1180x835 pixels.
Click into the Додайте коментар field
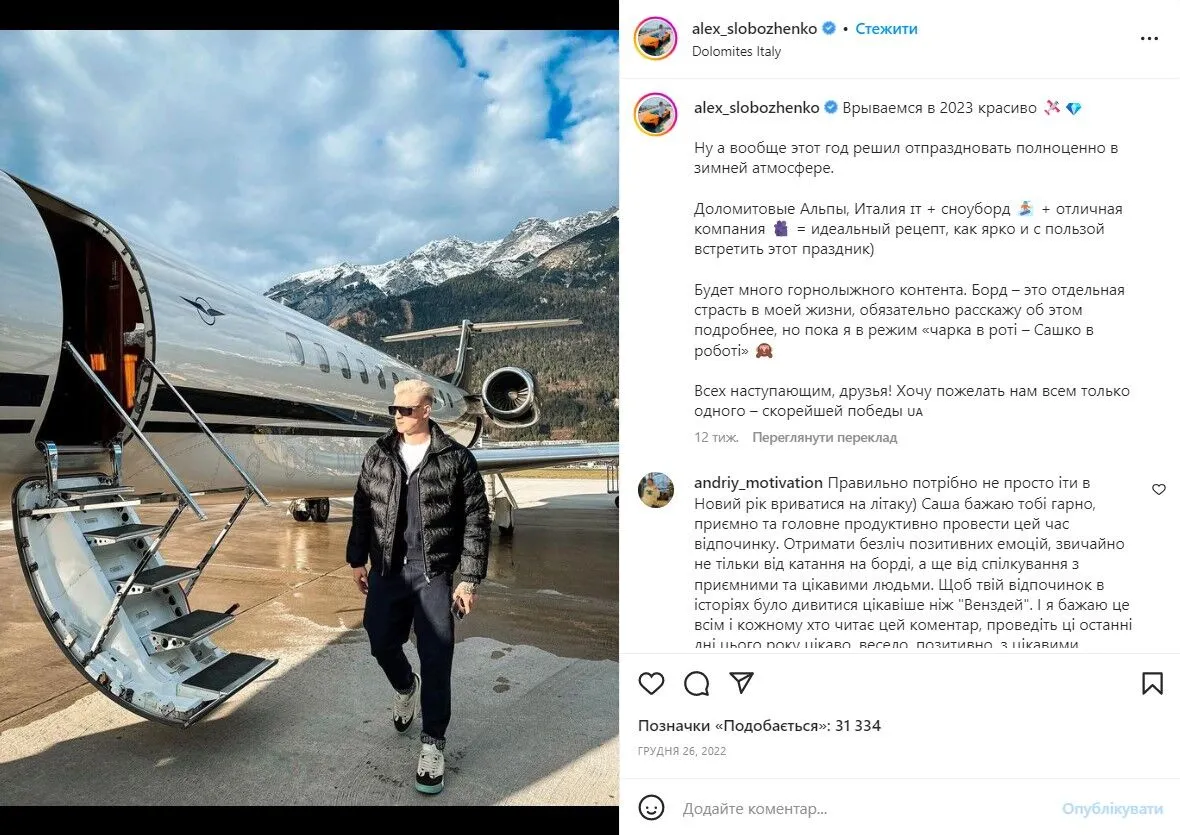point(860,808)
